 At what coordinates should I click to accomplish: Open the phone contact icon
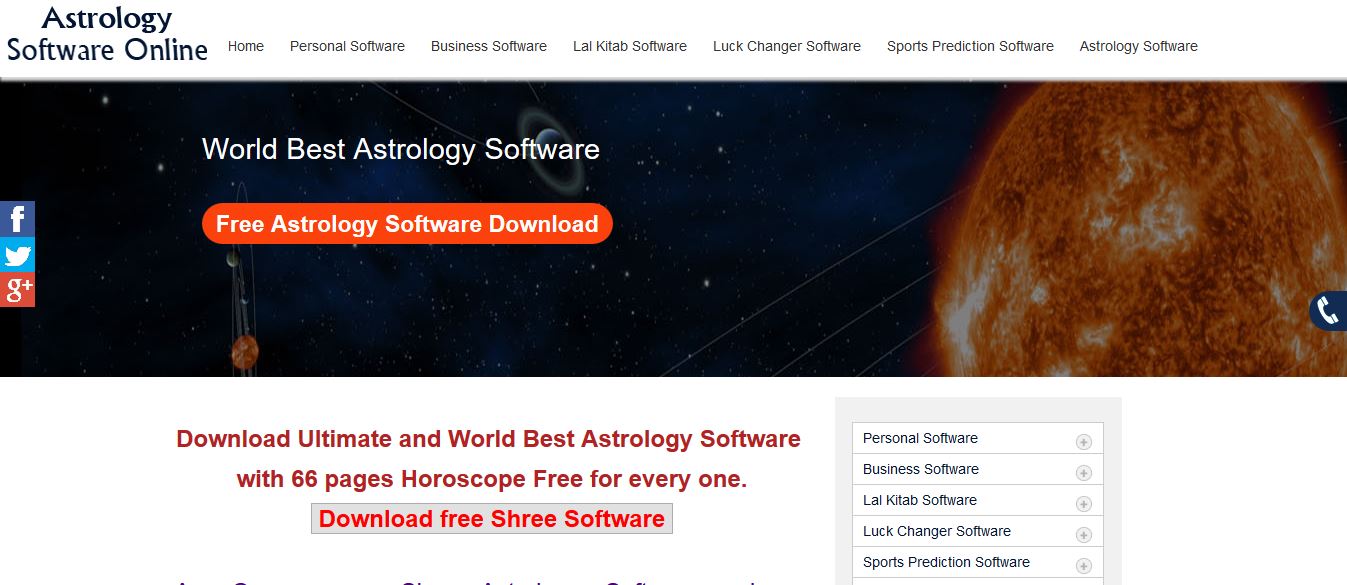(x=1329, y=311)
